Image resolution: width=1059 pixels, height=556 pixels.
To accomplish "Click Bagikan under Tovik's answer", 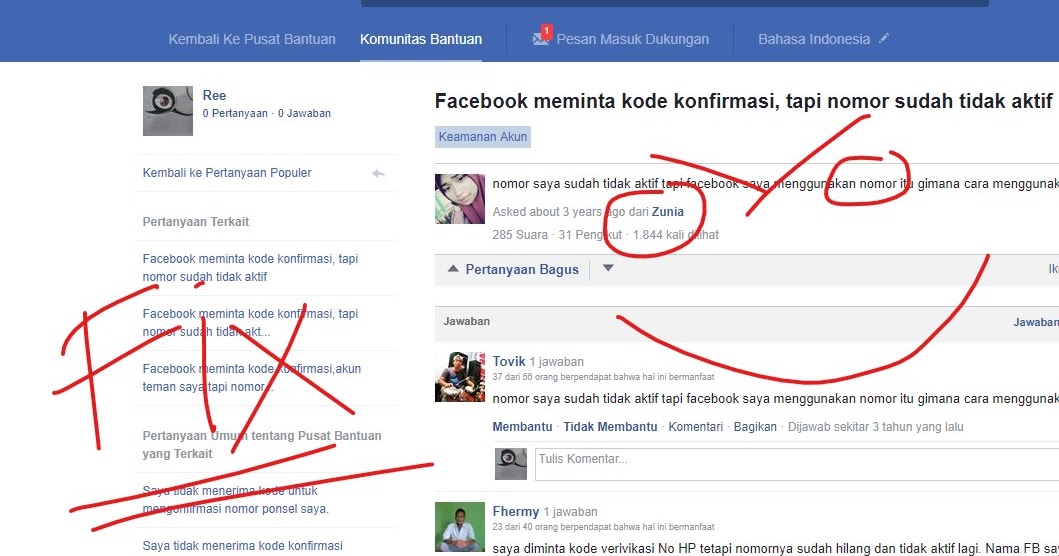I will coord(755,427).
